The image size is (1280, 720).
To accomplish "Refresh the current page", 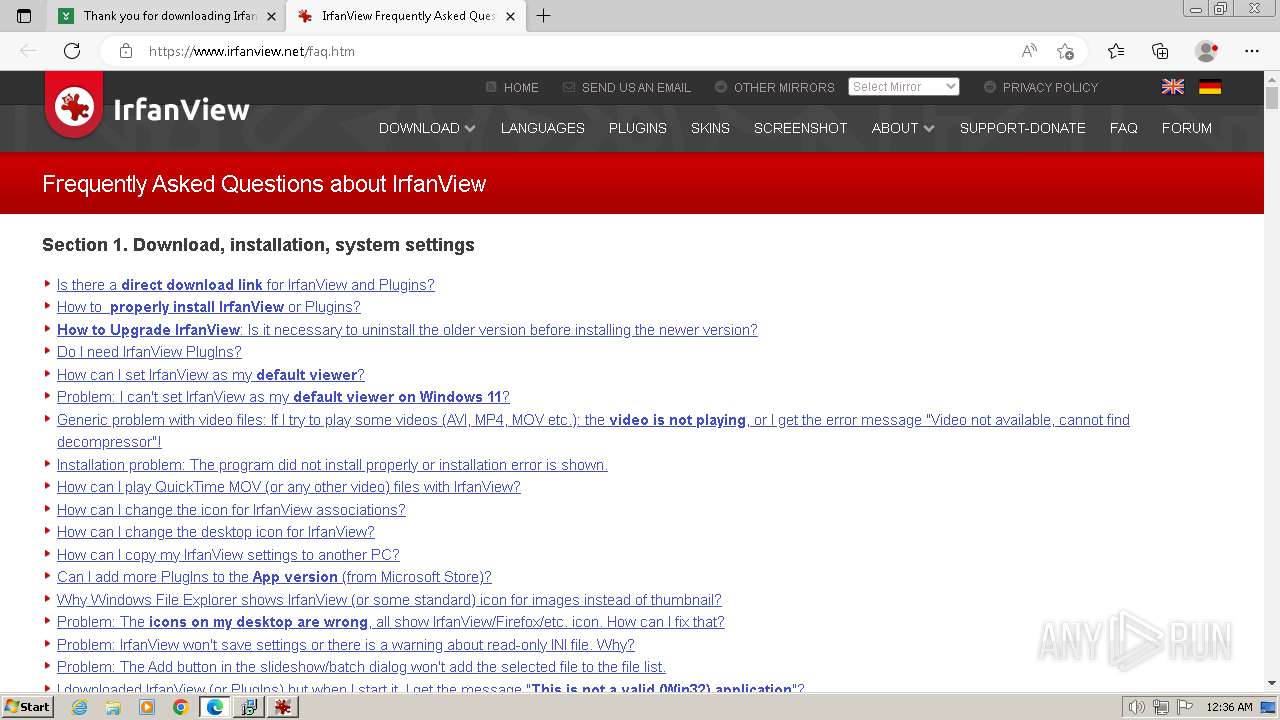I will click(71, 51).
